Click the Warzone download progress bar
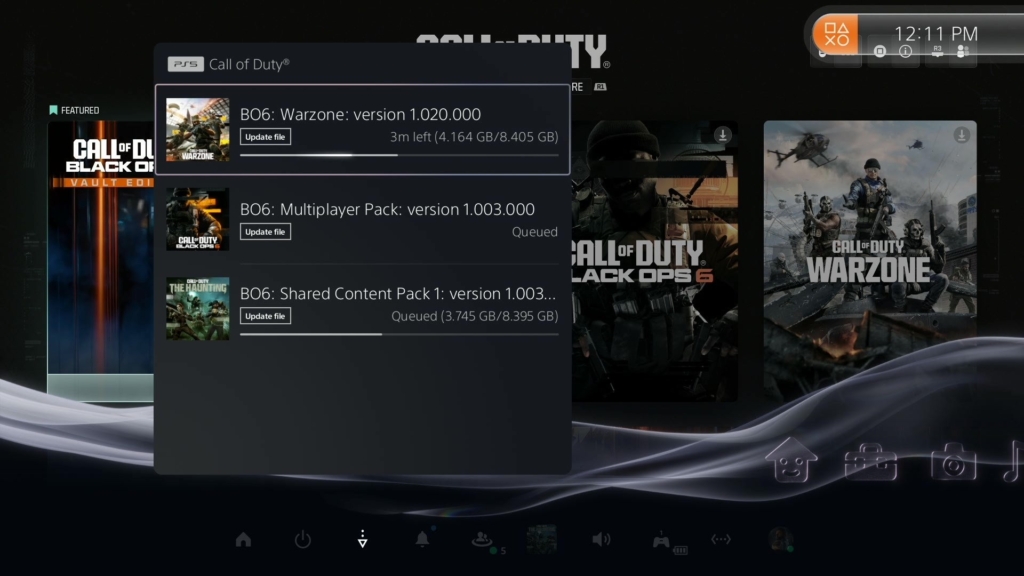This screenshot has width=1024, height=576. click(398, 155)
